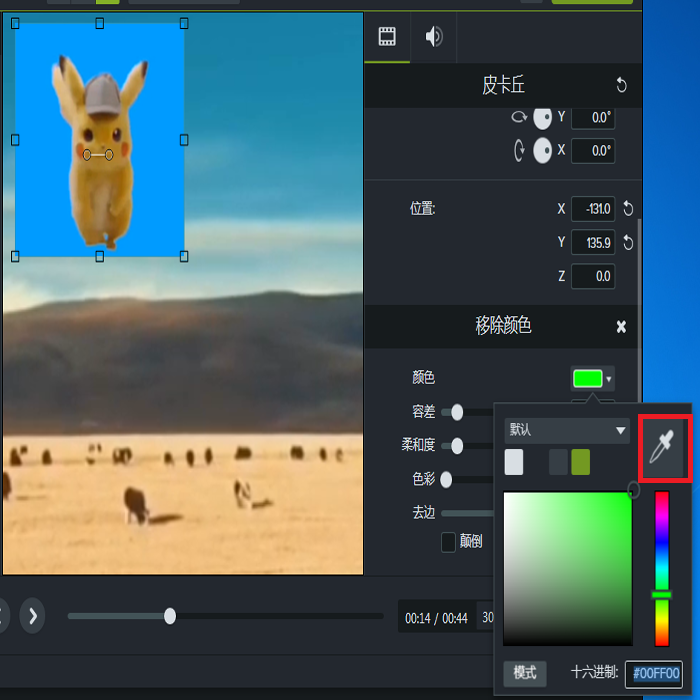Pick the white palette swatch
Screen dimensions: 700x700
[x=514, y=462]
